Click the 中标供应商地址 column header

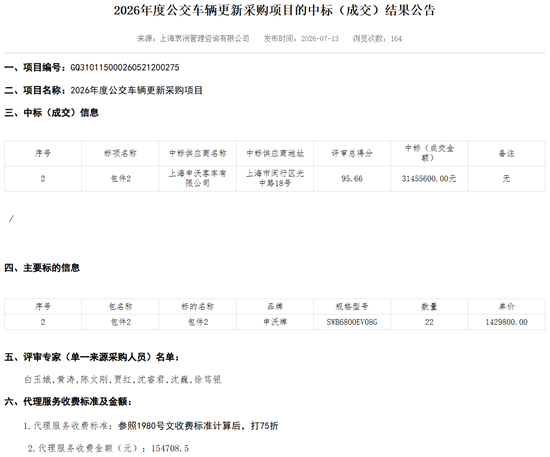(275, 153)
